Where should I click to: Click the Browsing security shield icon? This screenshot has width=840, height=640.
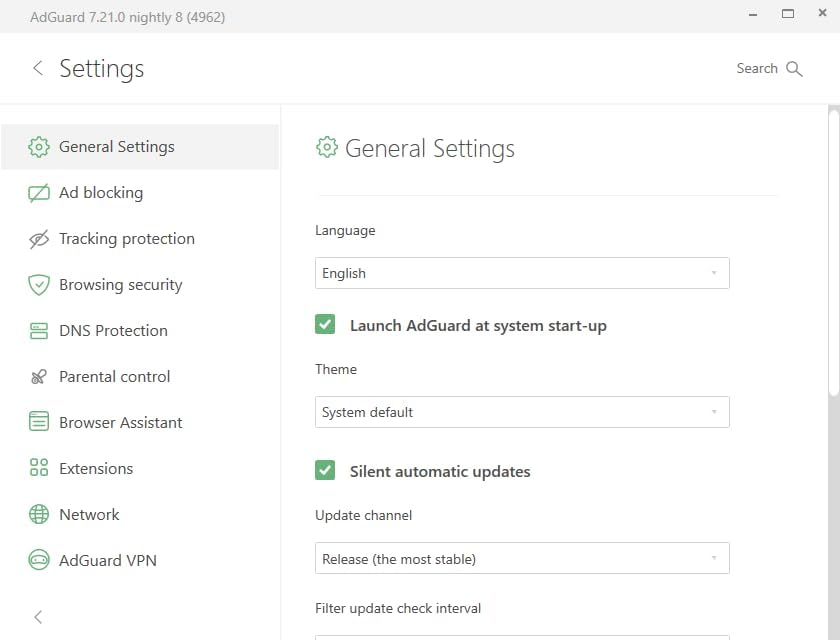39,285
